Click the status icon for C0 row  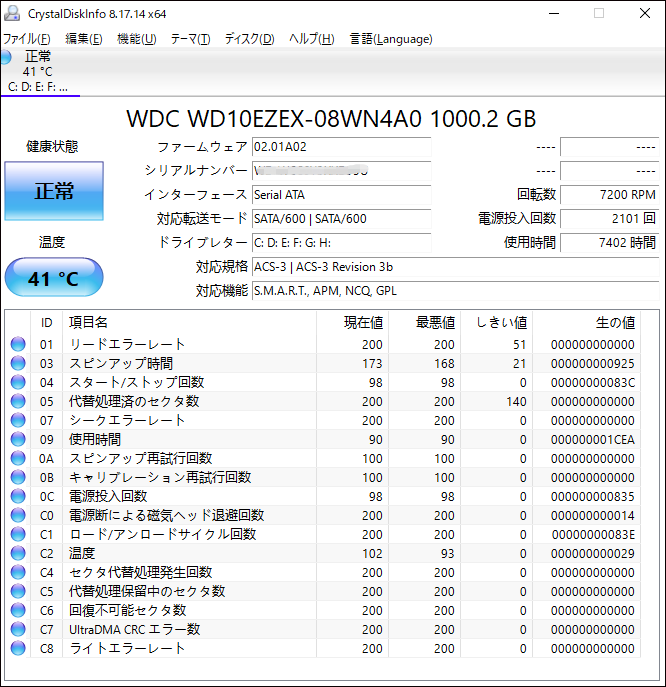coord(18,515)
